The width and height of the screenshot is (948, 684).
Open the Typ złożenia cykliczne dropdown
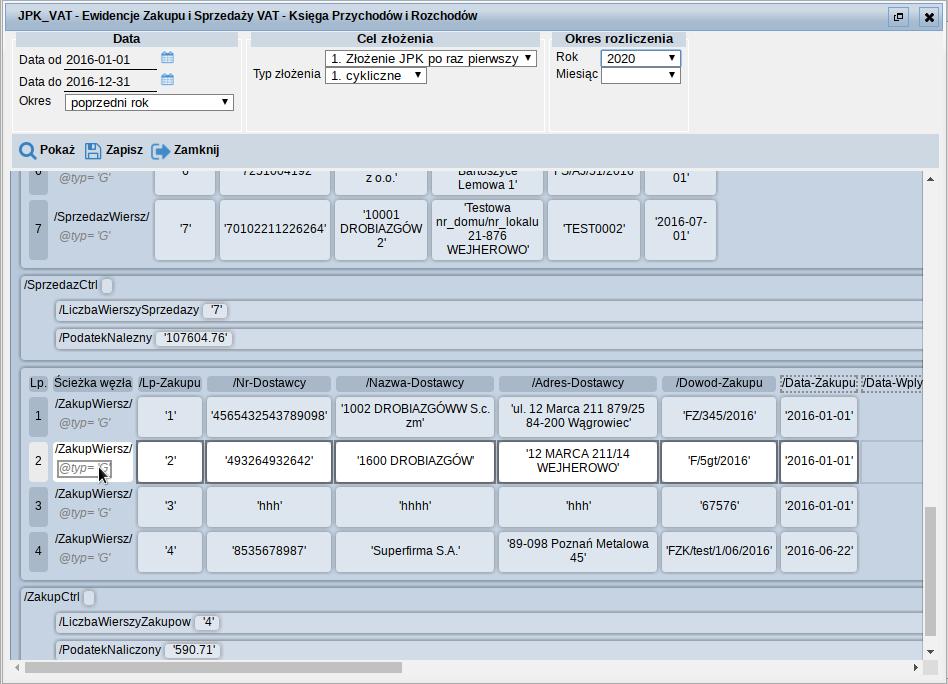tap(376, 76)
